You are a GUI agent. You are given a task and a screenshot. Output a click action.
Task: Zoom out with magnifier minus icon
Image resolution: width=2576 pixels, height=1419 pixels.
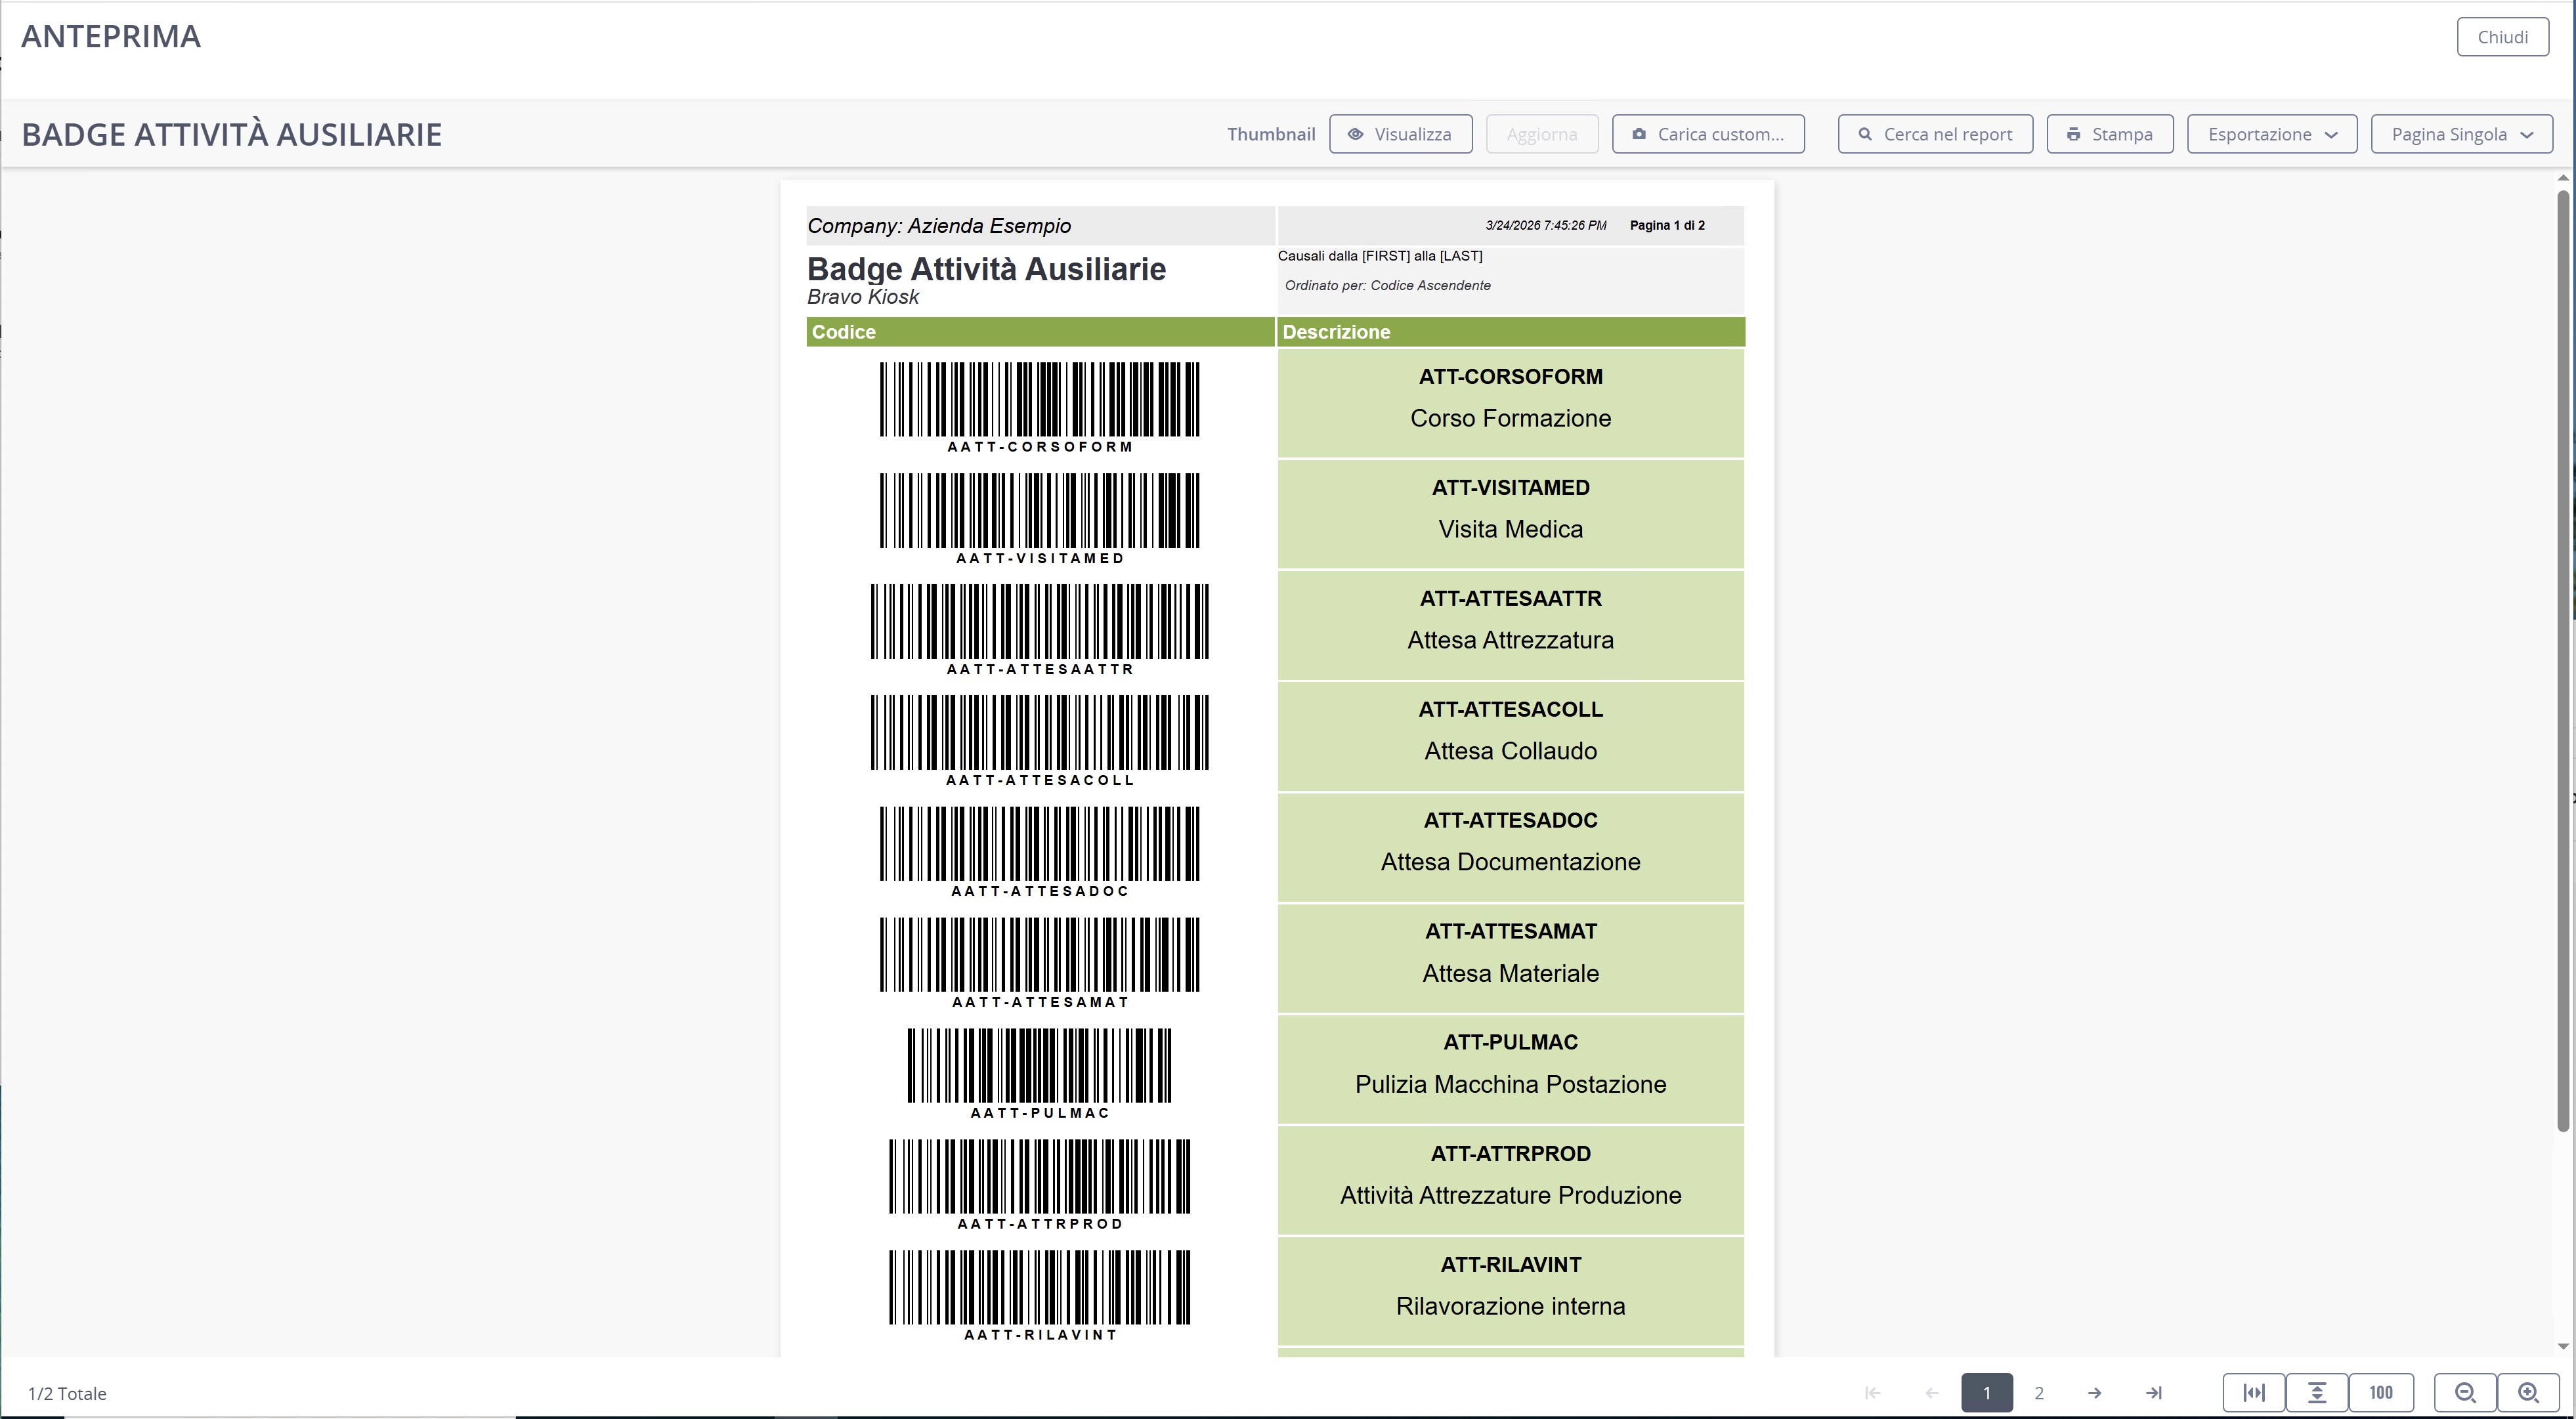pyautogui.click(x=2465, y=1393)
